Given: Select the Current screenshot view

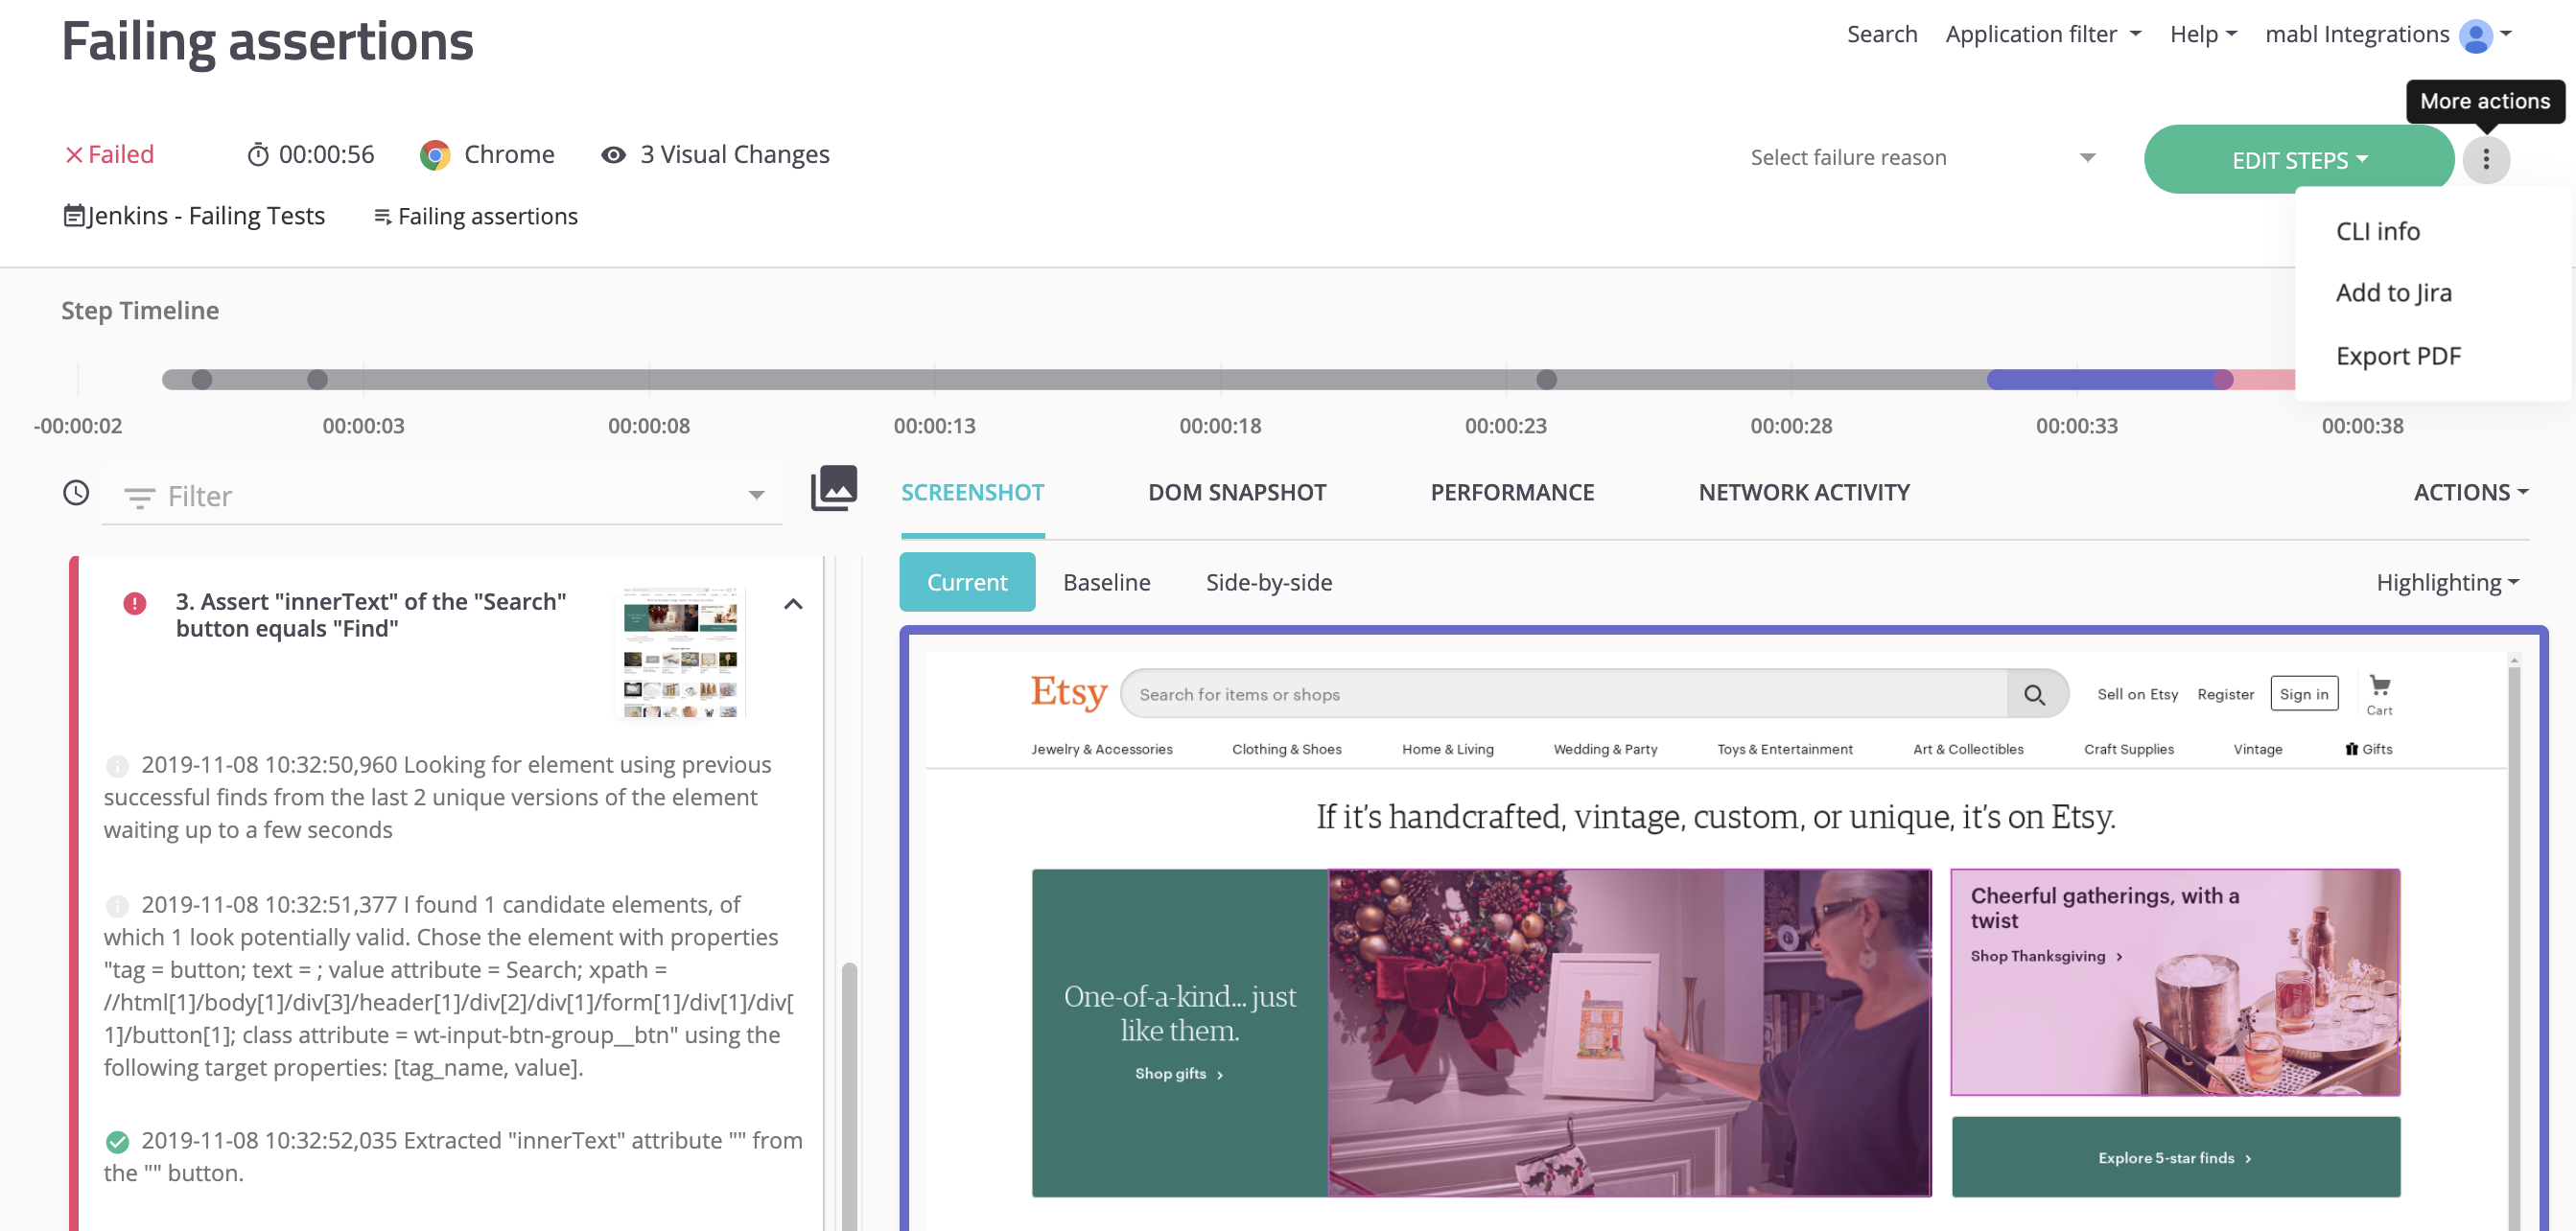Looking at the screenshot, I should 966,582.
